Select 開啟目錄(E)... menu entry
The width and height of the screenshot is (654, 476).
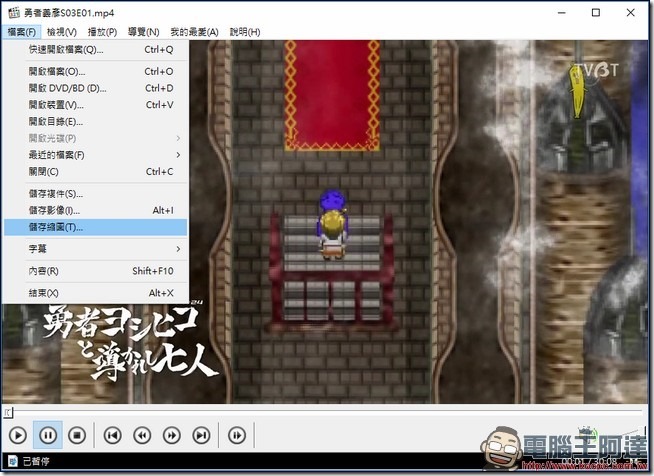pos(96,121)
